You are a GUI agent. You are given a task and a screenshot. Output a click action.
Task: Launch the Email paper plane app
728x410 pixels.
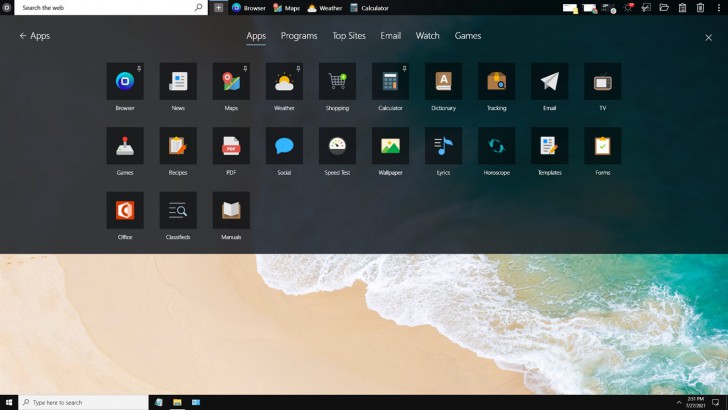tap(549, 81)
